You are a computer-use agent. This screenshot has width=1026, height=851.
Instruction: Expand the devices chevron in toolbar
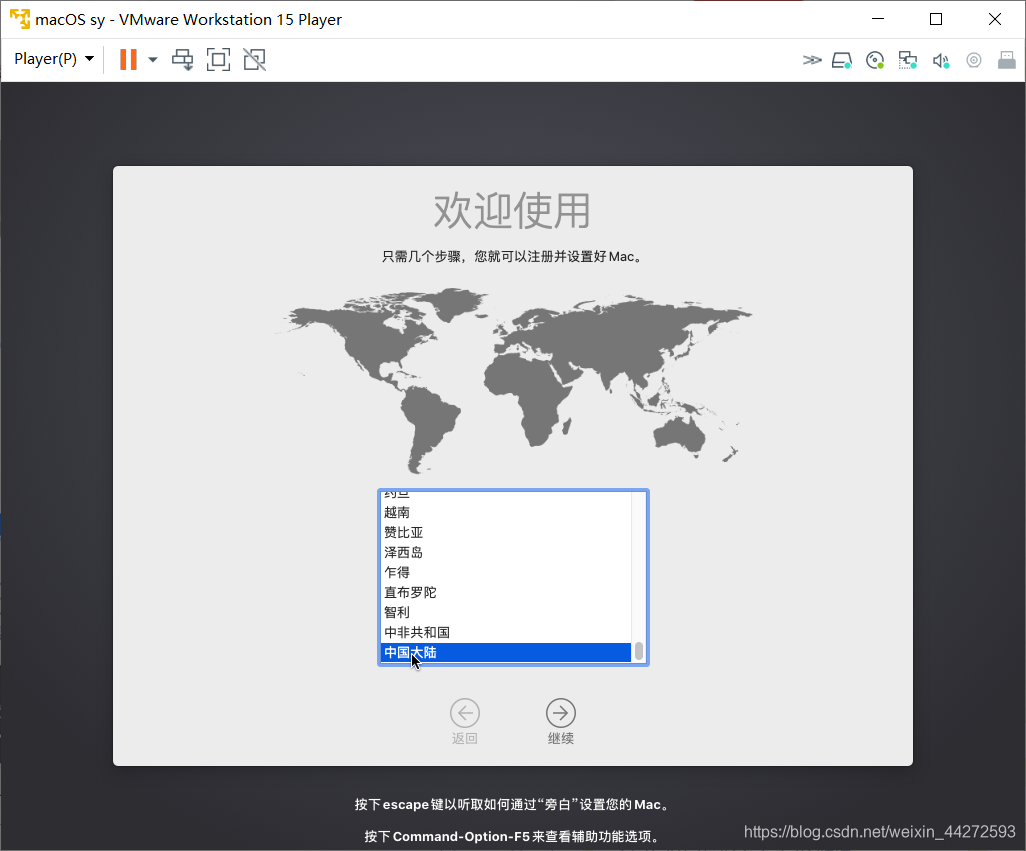coord(811,60)
